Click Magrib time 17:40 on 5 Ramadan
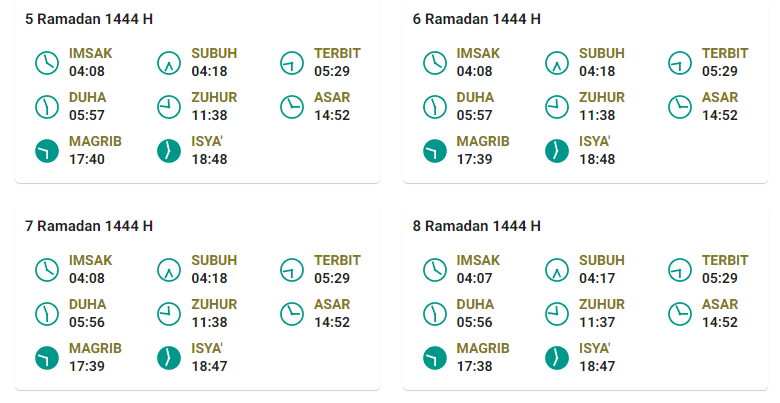 pos(87,159)
